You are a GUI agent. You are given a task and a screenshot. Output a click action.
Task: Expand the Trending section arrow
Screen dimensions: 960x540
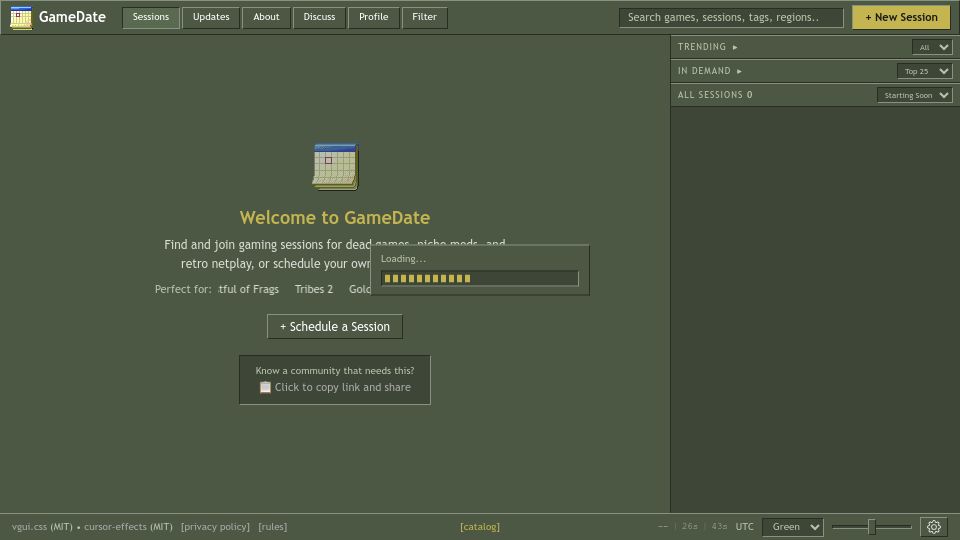point(735,47)
